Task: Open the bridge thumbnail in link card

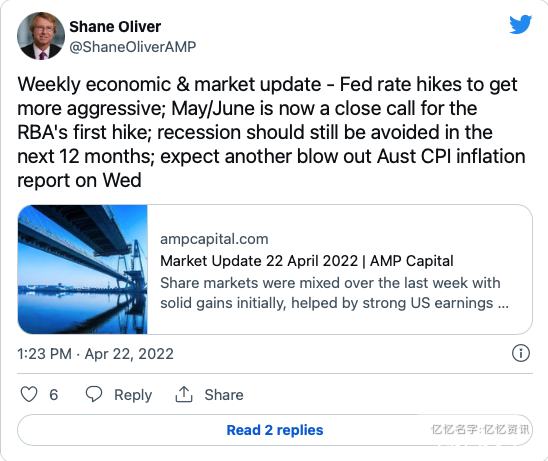Action: pos(82,269)
